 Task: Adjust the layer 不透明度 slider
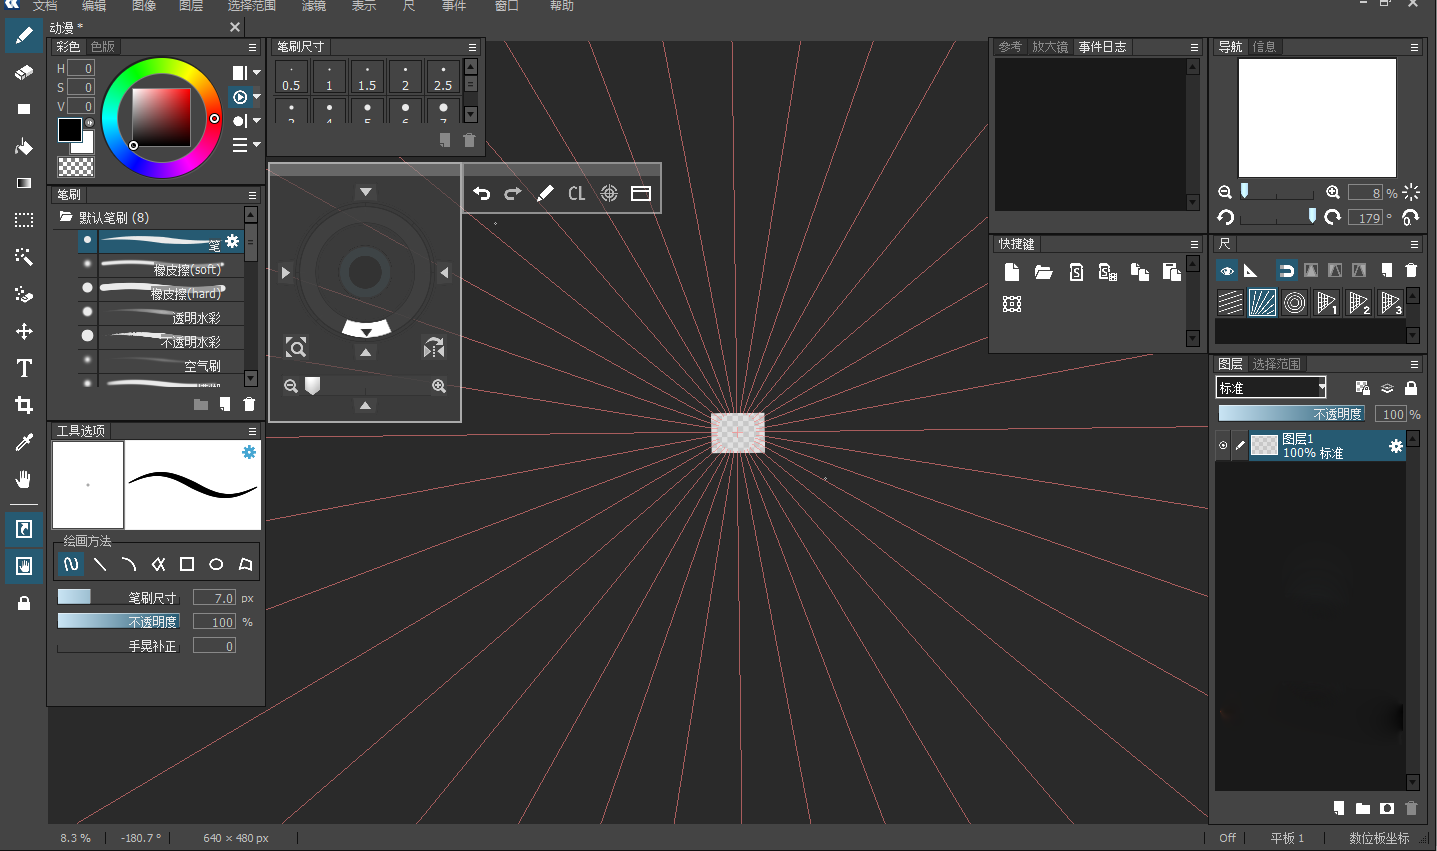(1291, 413)
